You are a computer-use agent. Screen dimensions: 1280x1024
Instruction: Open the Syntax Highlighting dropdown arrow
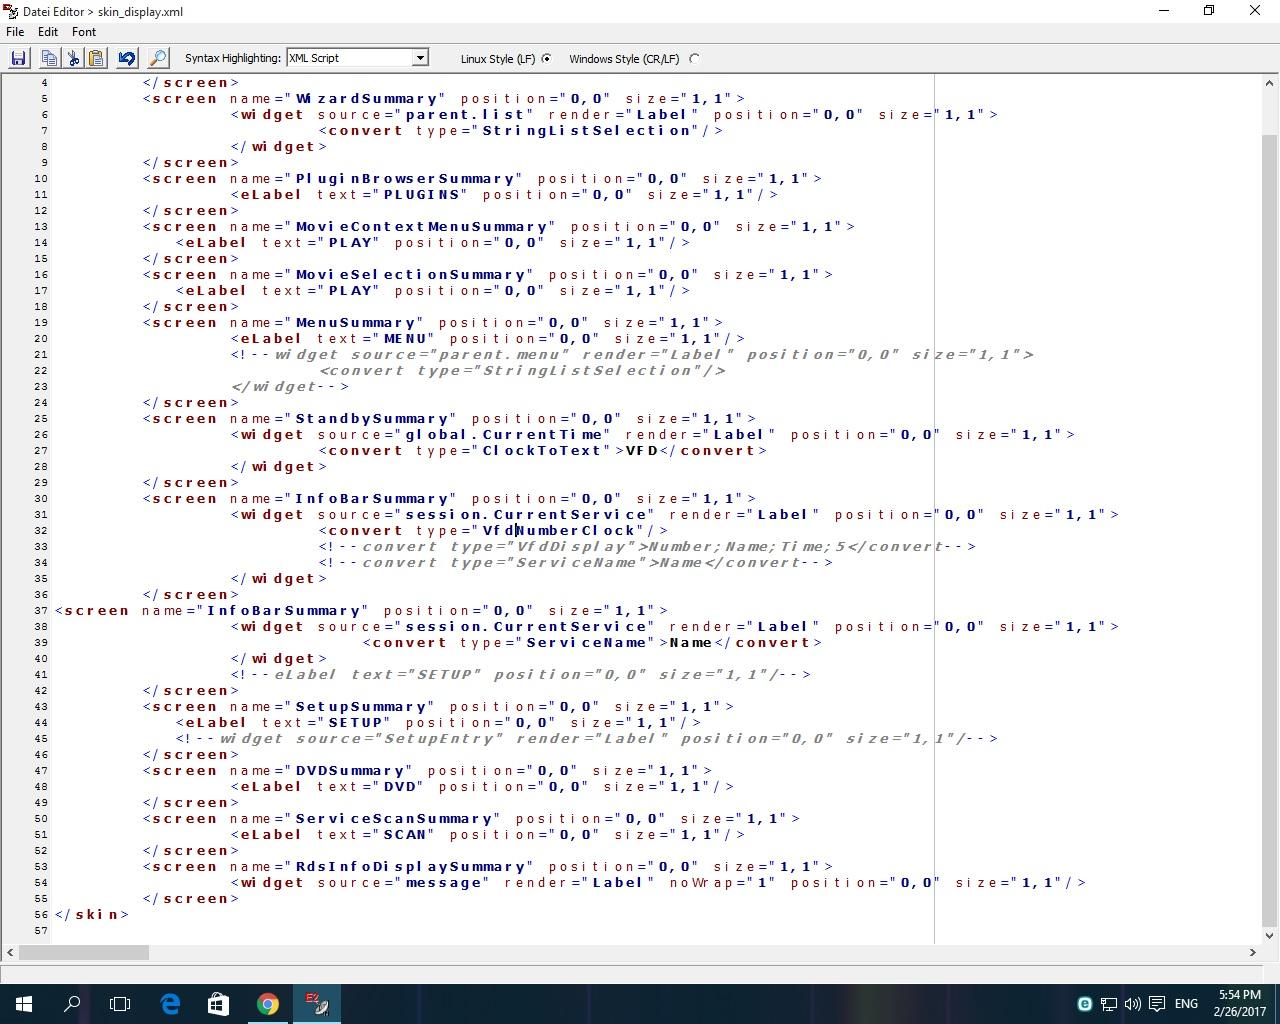click(x=420, y=58)
